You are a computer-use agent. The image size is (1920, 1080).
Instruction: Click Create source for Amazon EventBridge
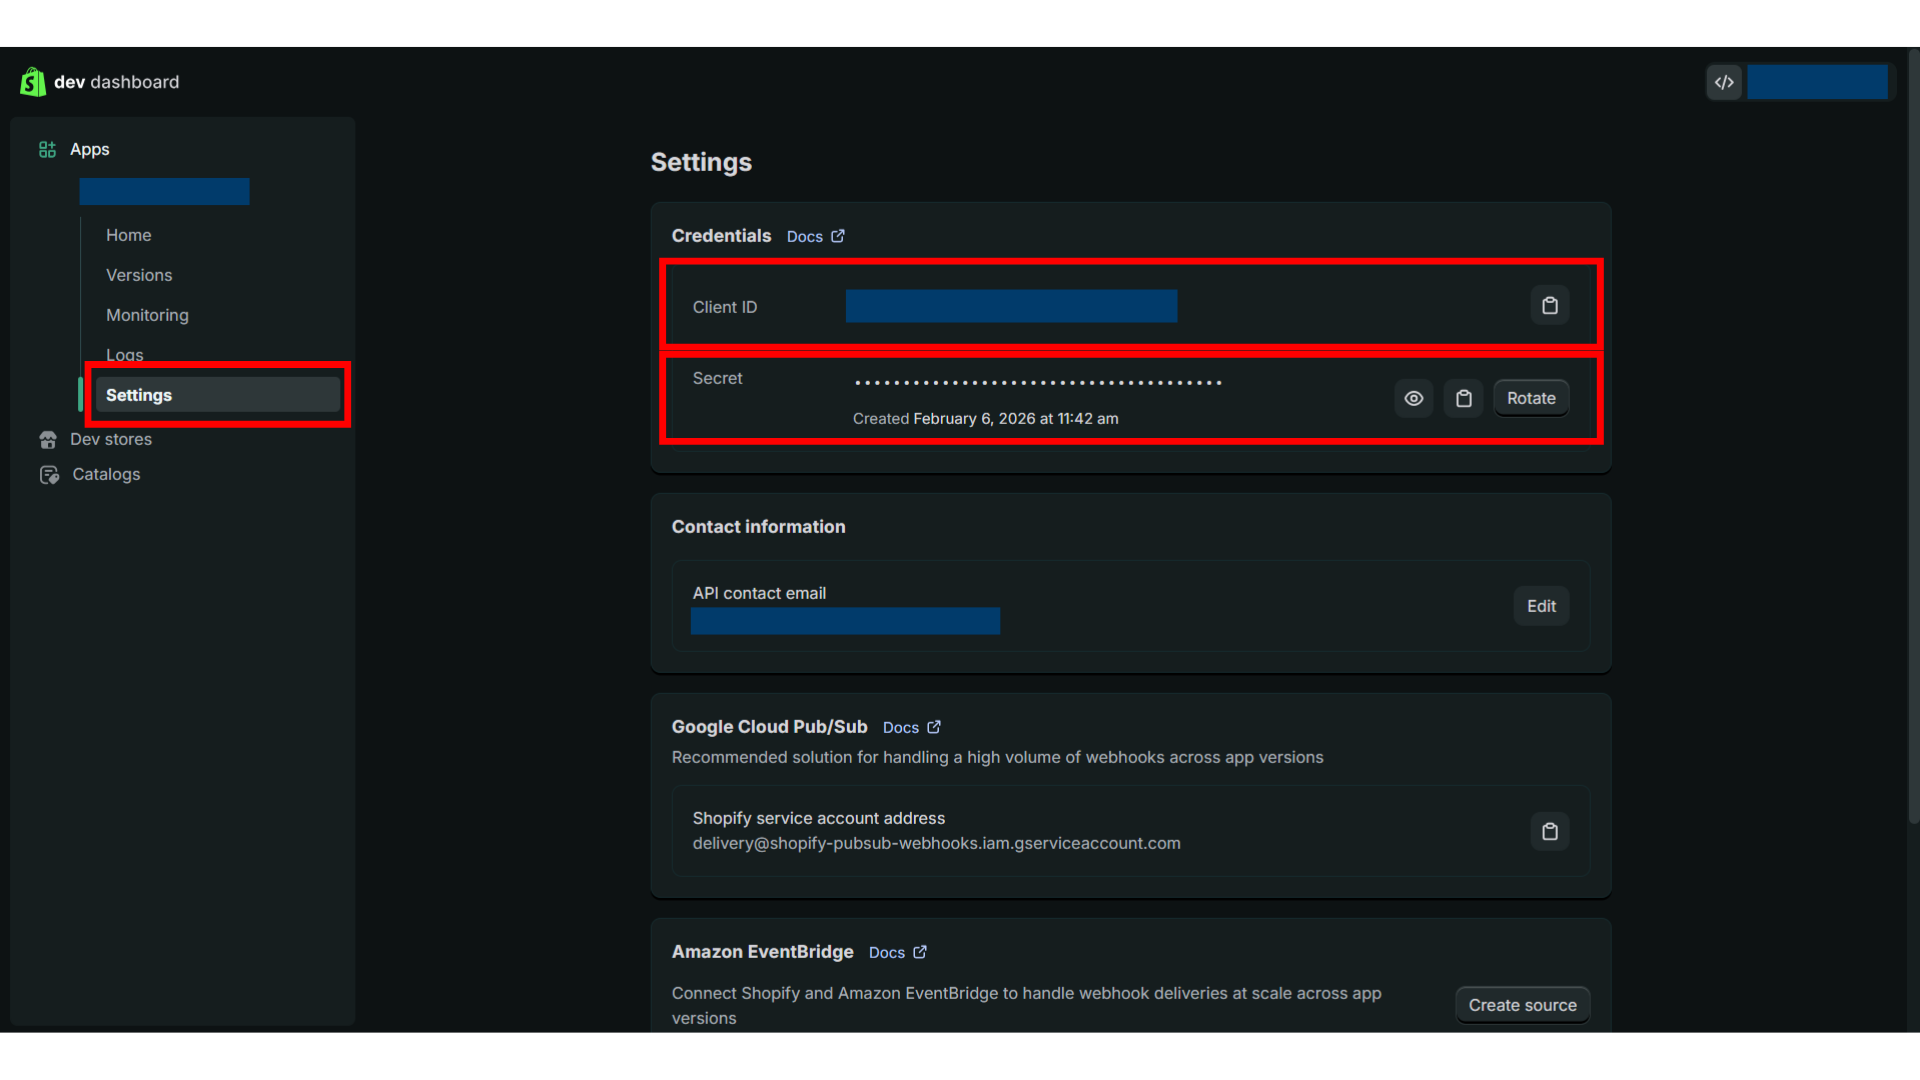point(1522,1005)
